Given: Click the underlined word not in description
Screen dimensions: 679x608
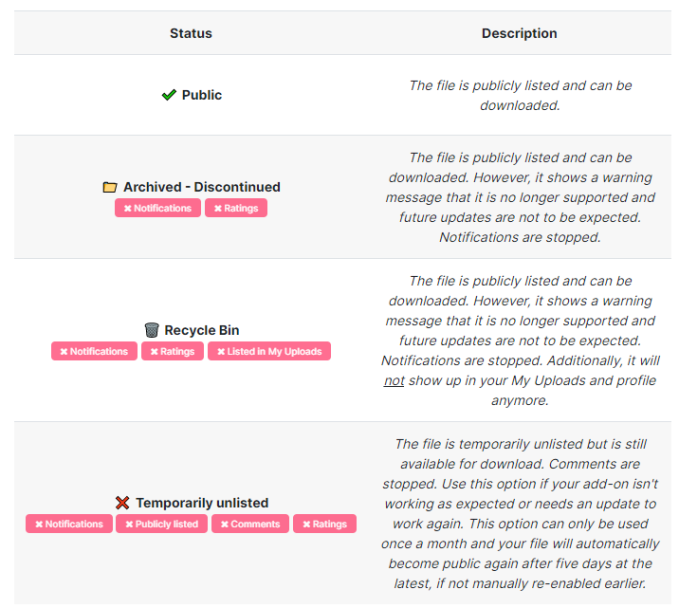Looking at the screenshot, I should tap(394, 381).
